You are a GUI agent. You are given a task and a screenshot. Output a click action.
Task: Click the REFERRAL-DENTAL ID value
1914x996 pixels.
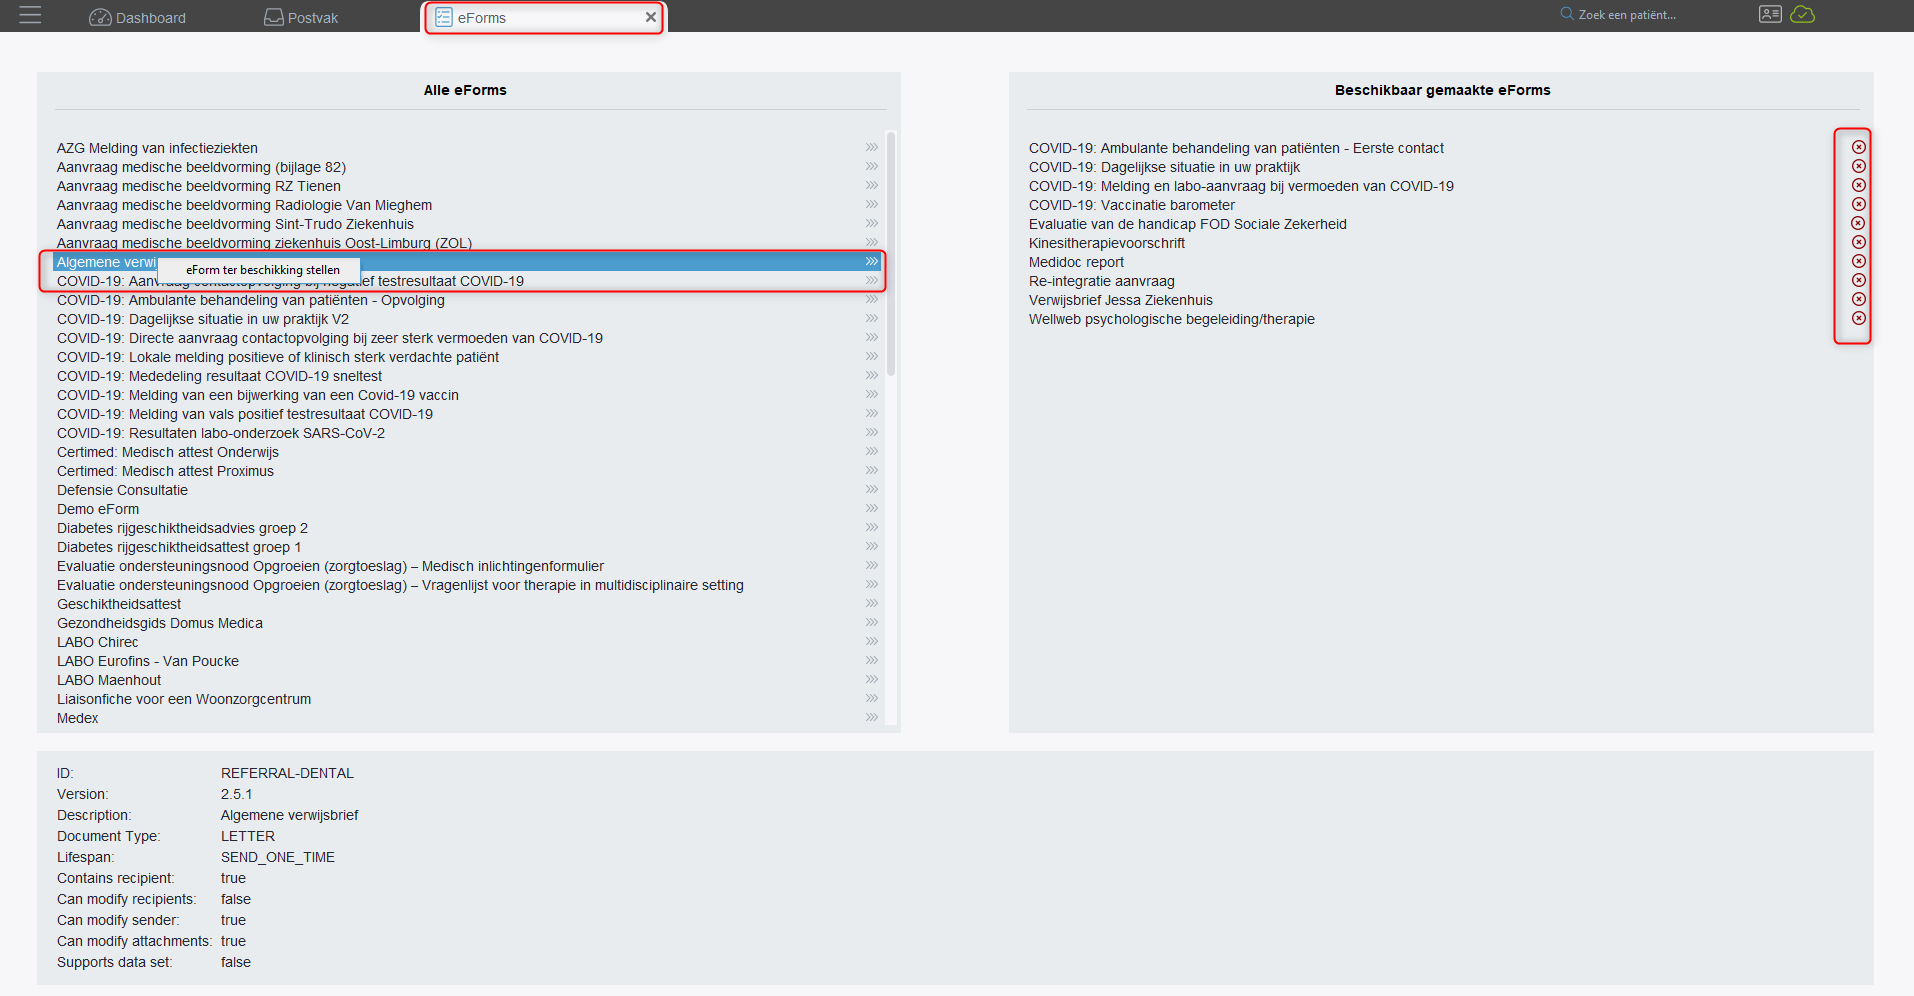coord(287,773)
